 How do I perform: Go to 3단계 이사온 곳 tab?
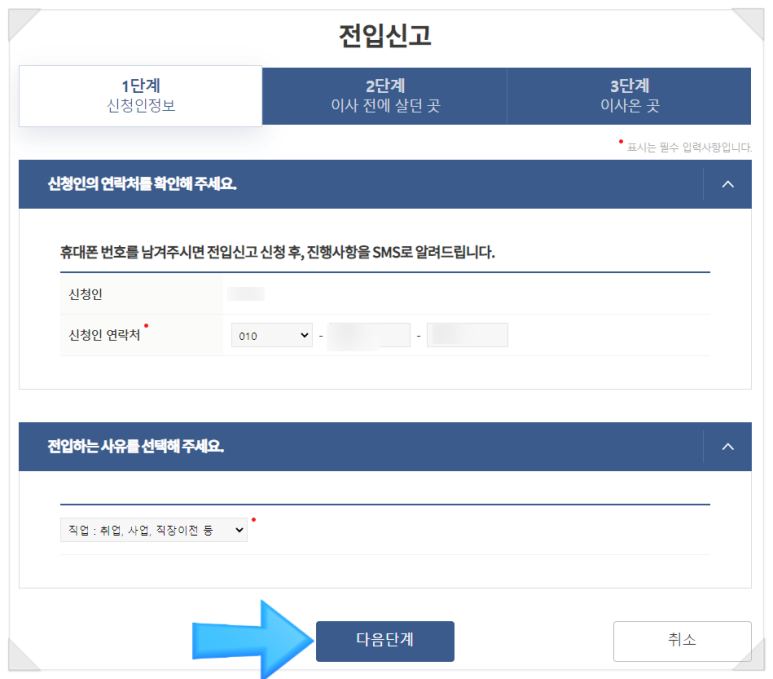tap(629, 96)
